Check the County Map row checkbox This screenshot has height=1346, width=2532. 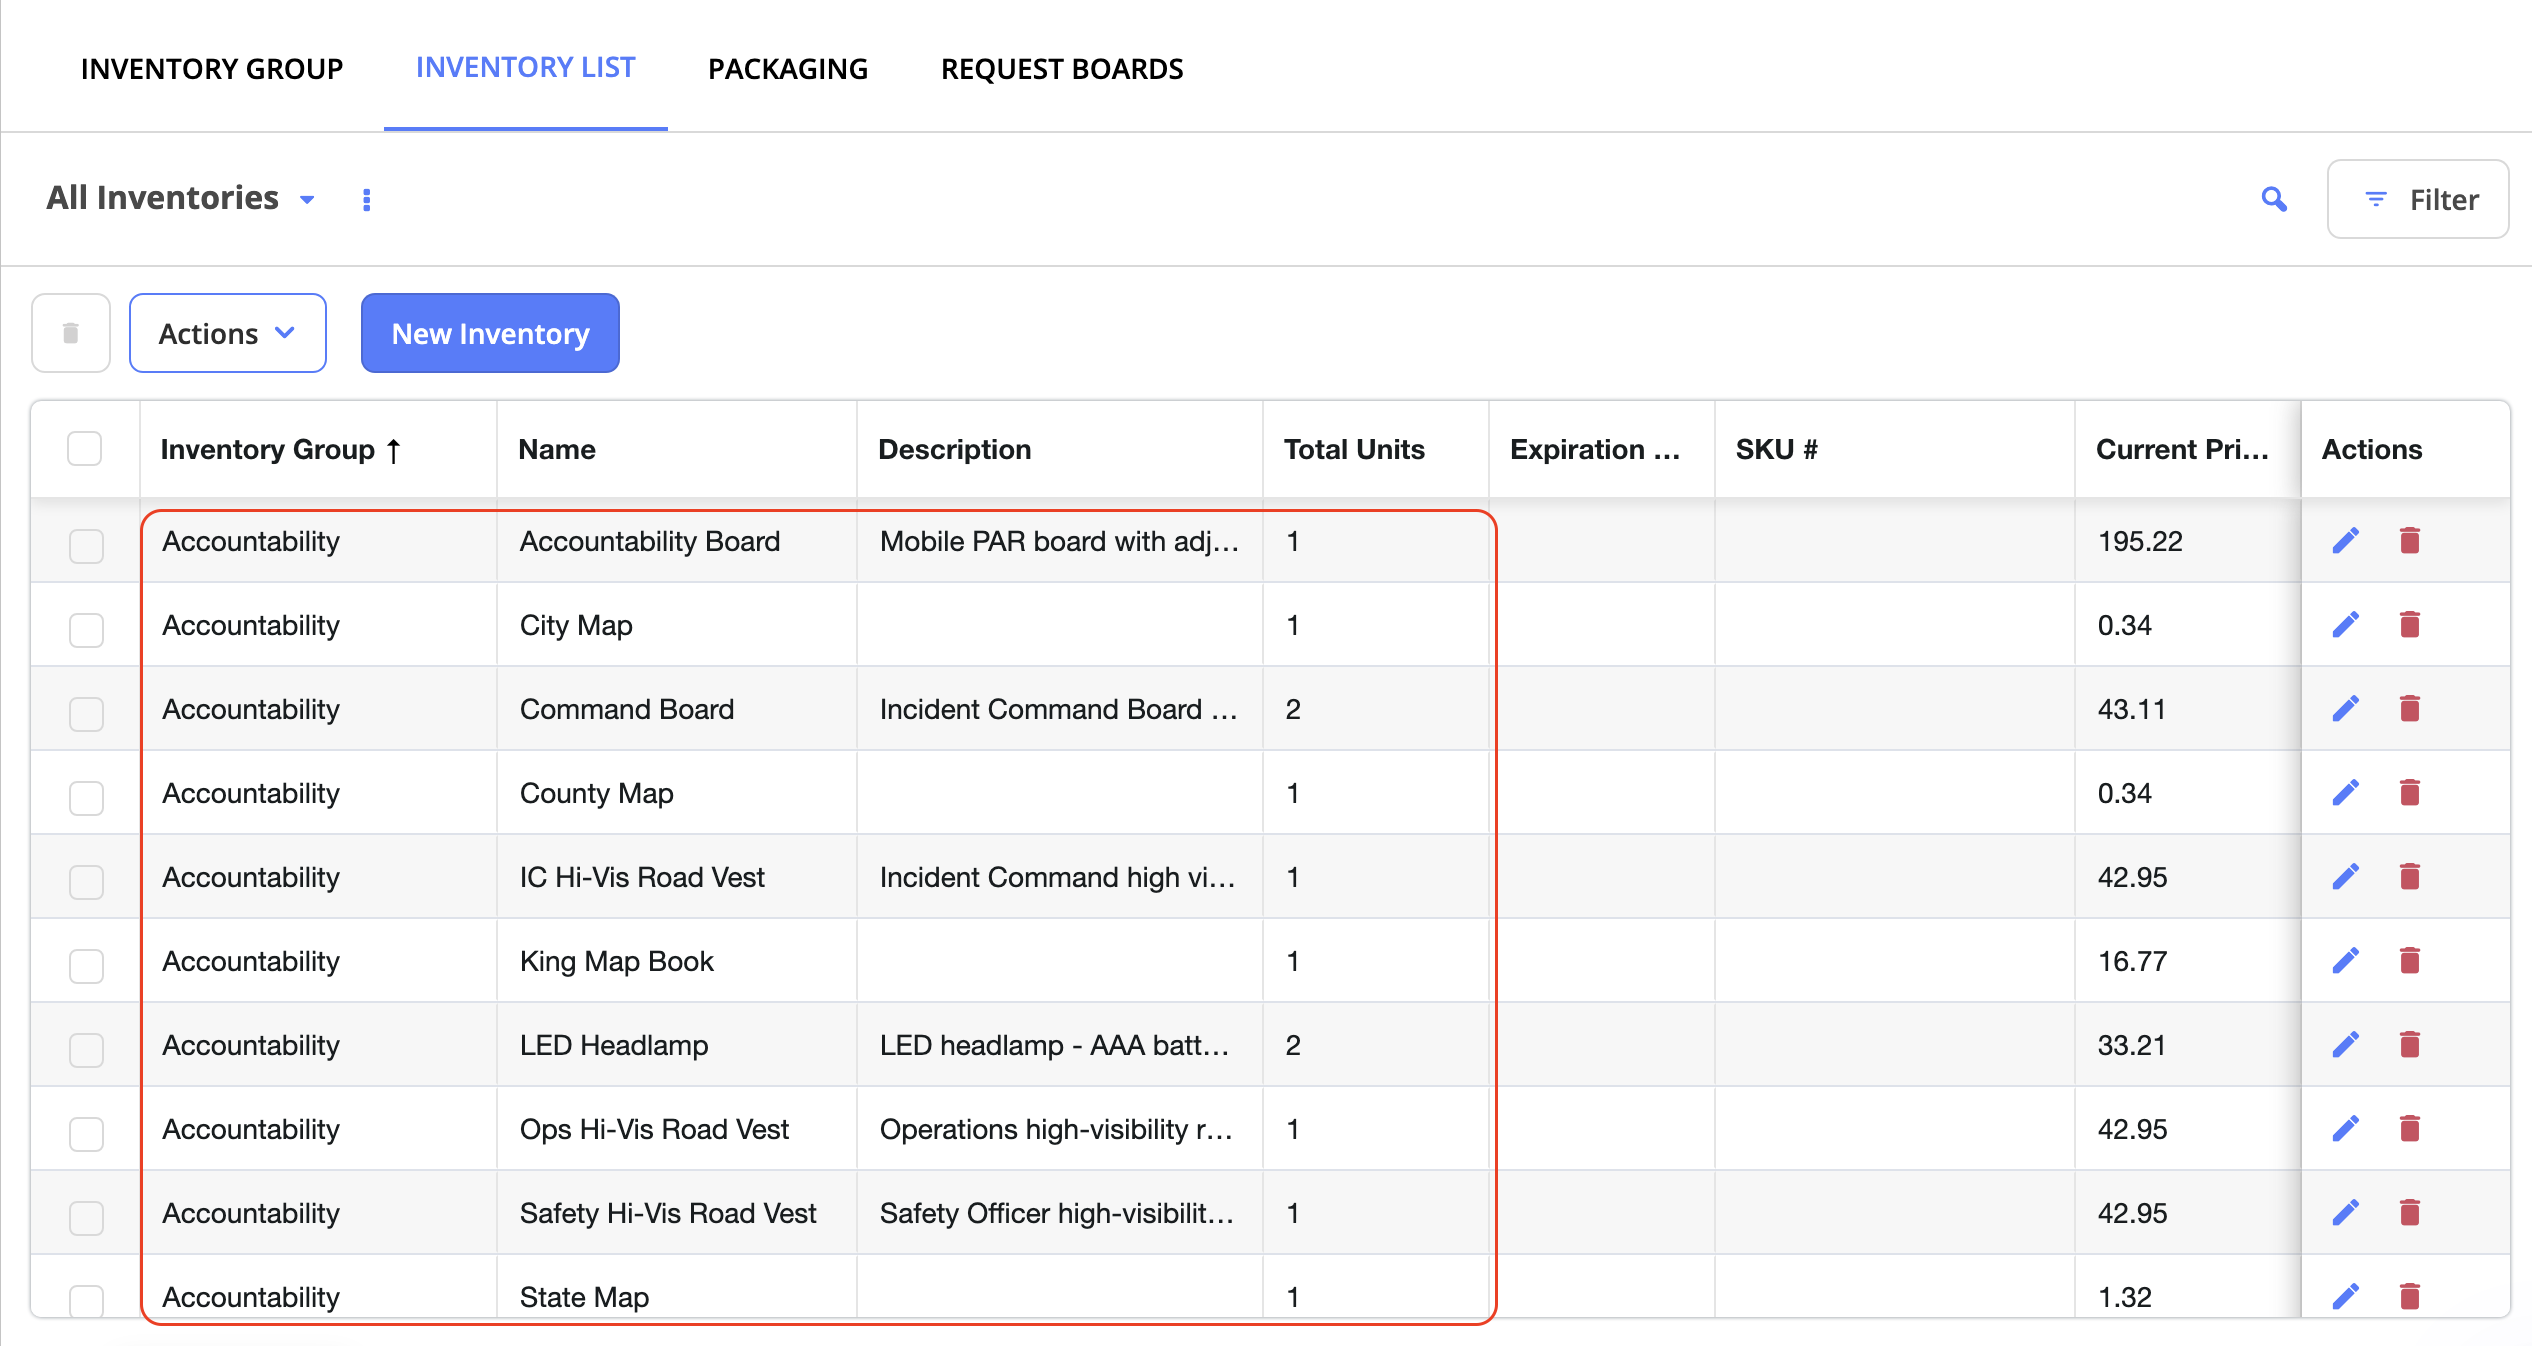(87, 798)
